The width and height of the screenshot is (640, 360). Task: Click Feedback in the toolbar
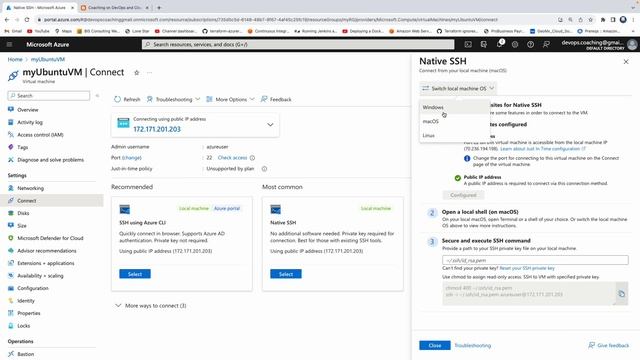276,99
